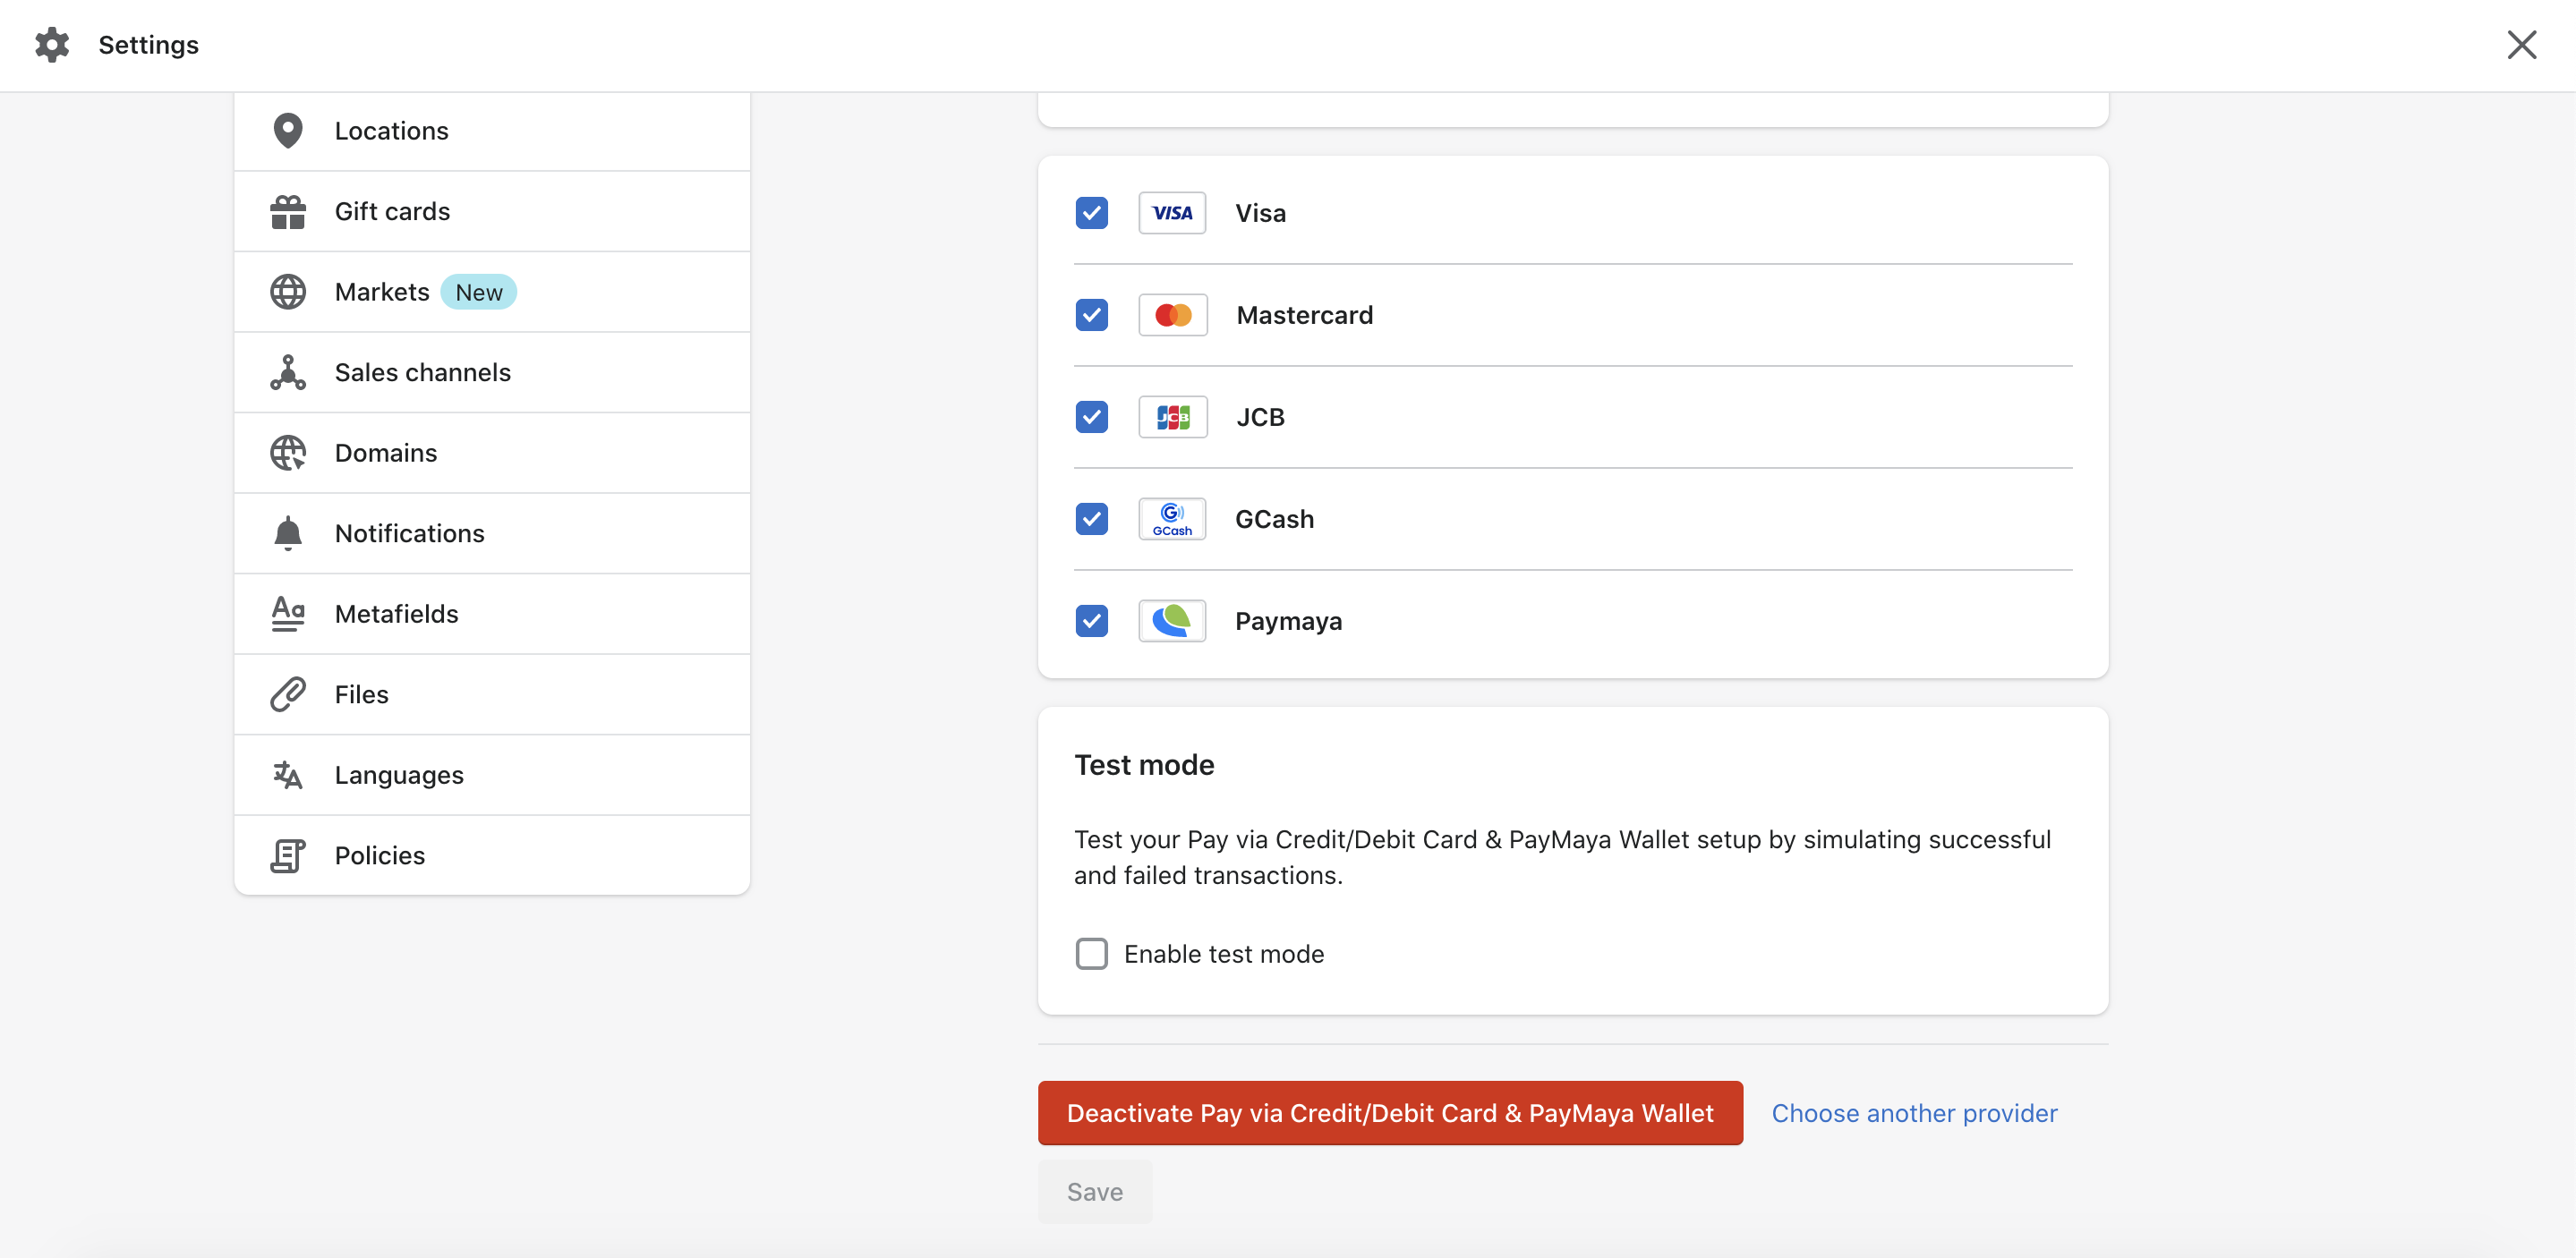Image resolution: width=2576 pixels, height=1258 pixels.
Task: Click the Paymaya logo thumbnail
Action: pyautogui.click(x=1172, y=621)
